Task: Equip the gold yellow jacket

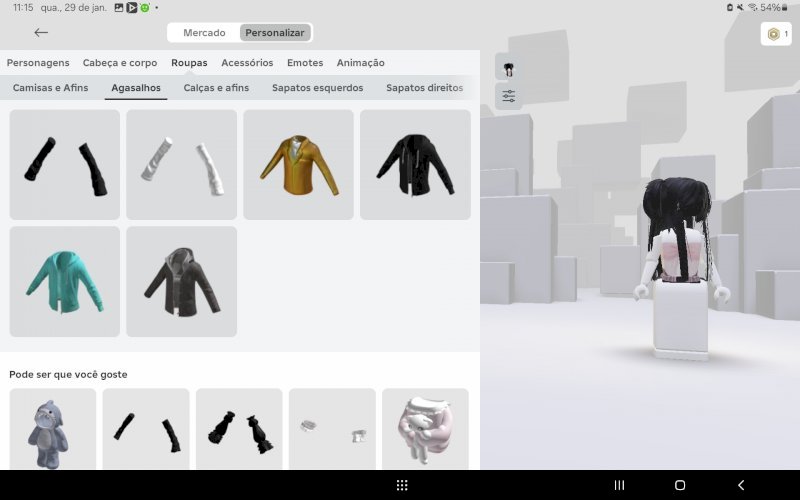Action: pyautogui.click(x=298, y=164)
